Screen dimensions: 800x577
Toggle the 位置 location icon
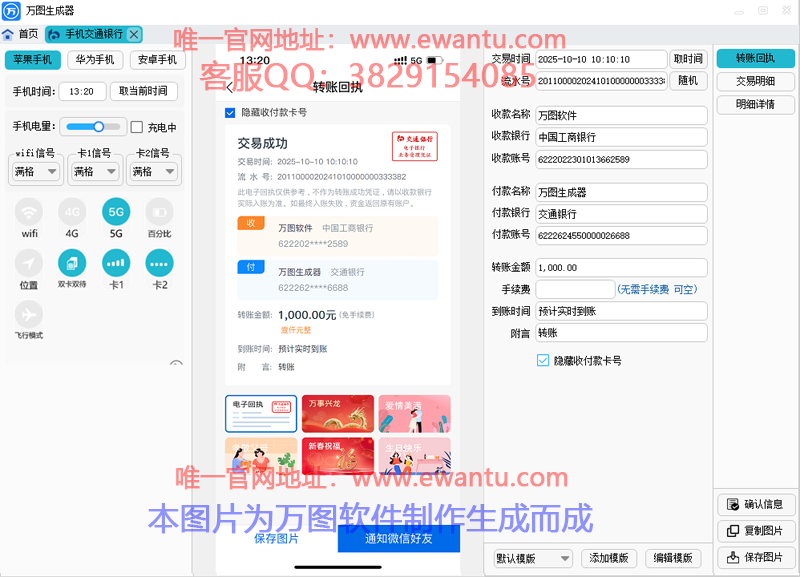[29, 263]
